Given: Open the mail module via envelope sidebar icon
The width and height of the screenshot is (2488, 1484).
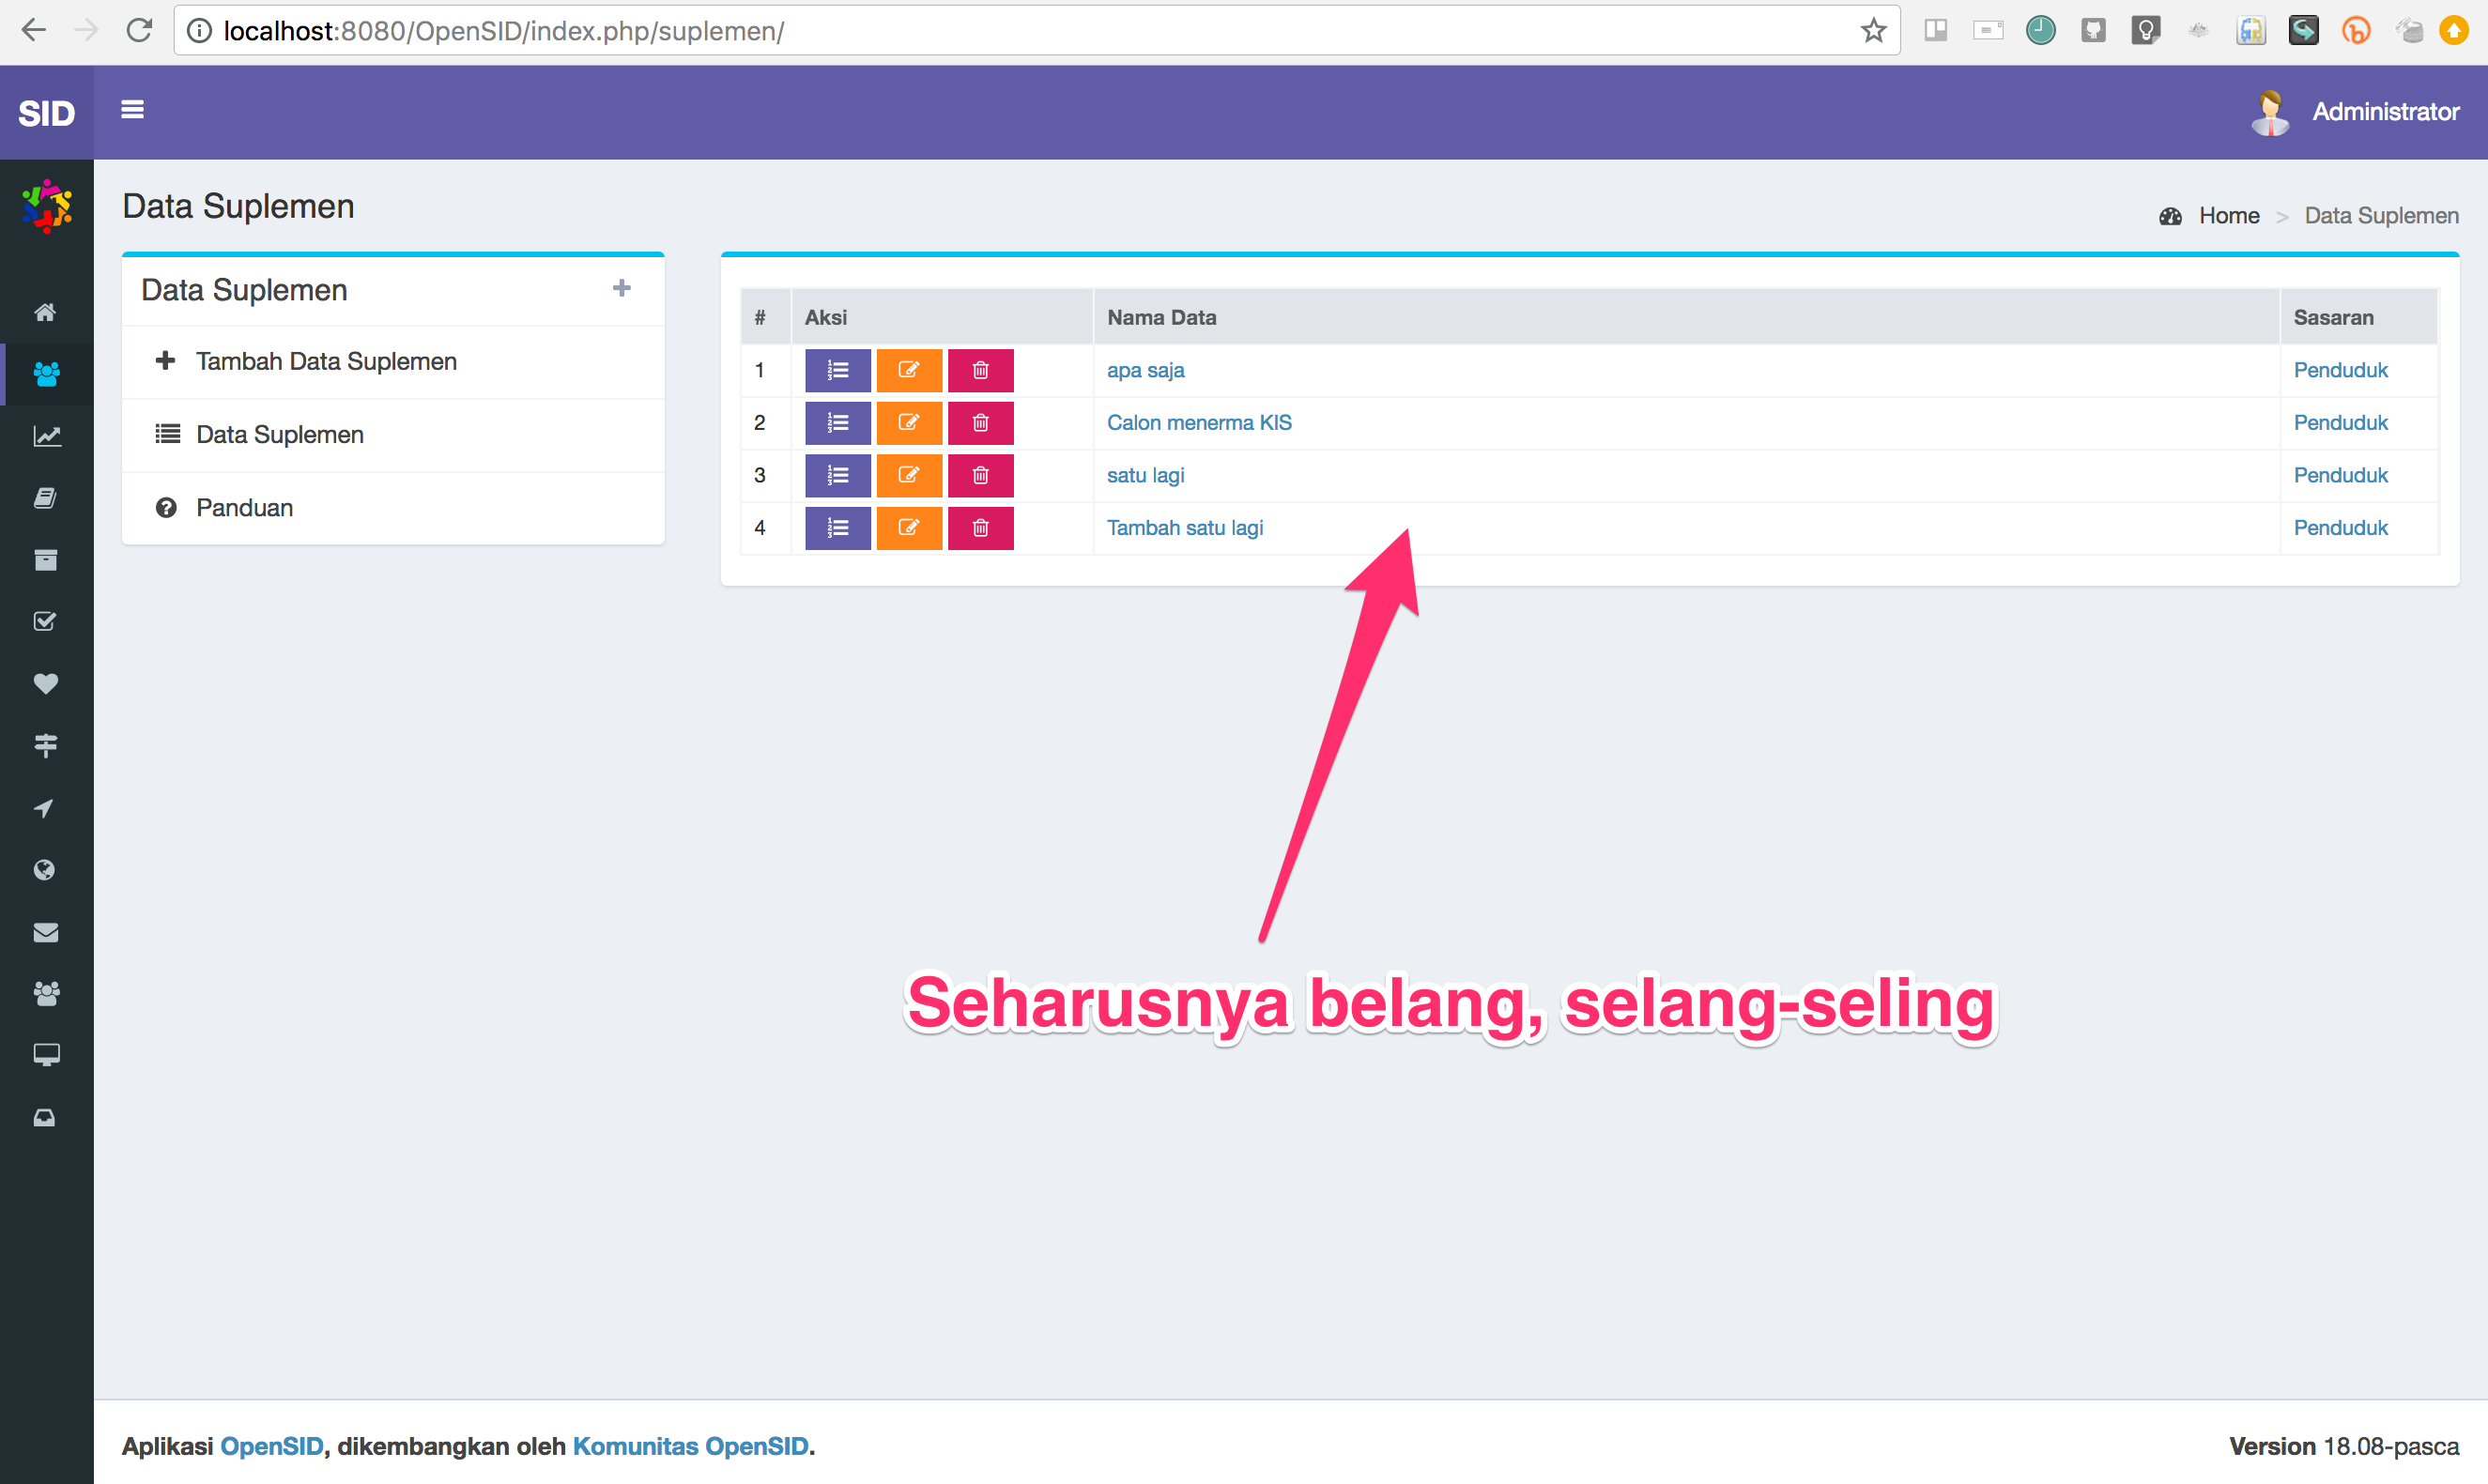Looking at the screenshot, I should [x=45, y=932].
